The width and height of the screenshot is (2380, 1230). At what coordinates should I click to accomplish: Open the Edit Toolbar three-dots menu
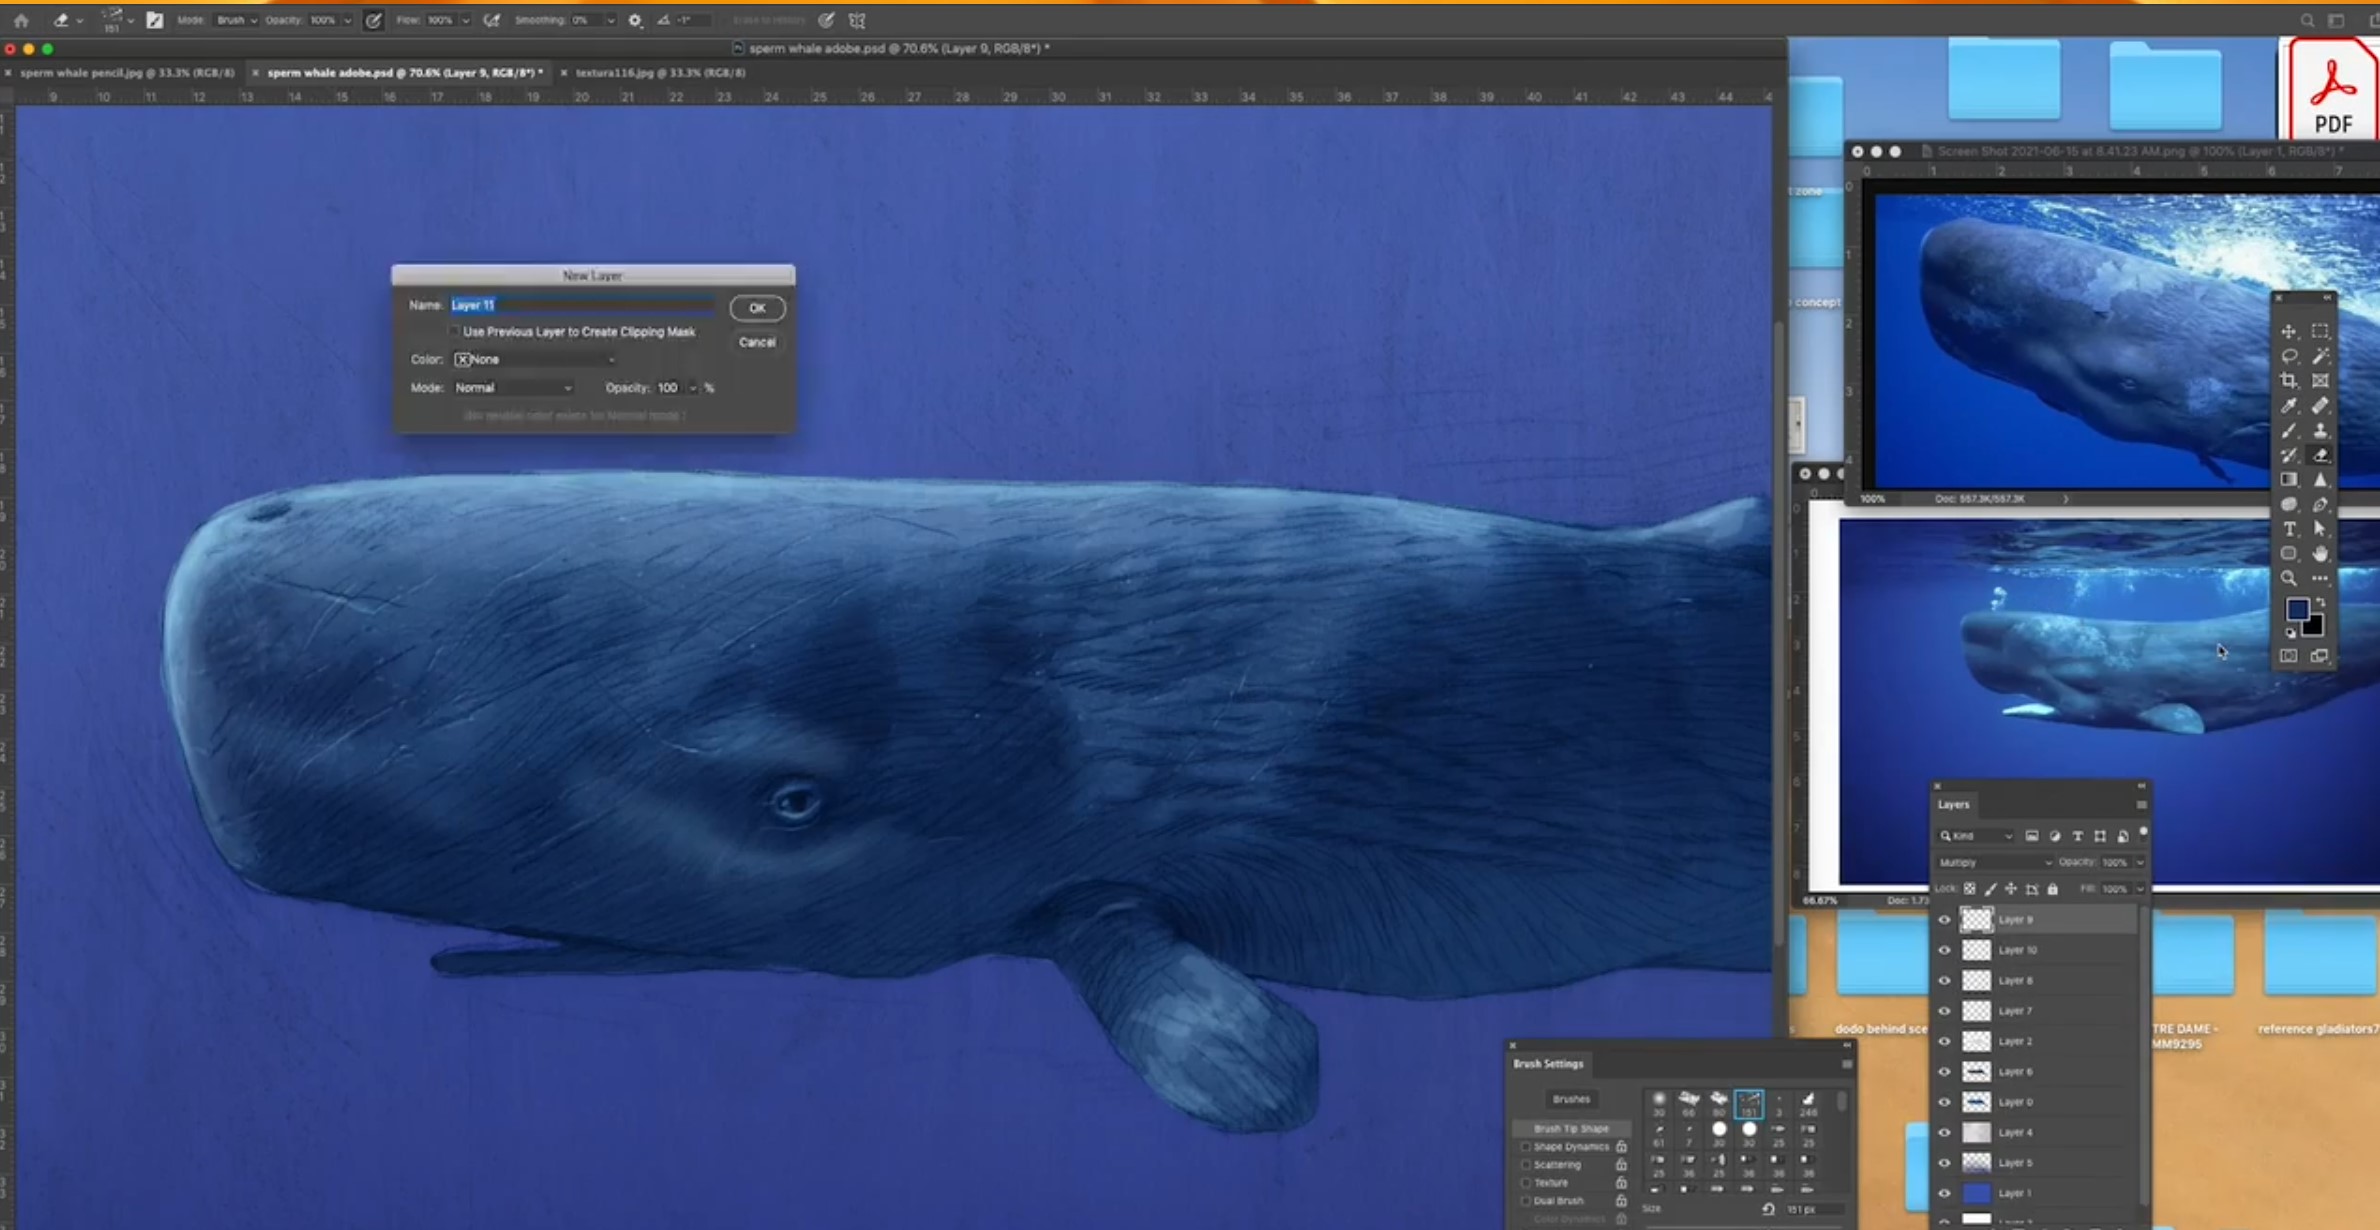[x=2321, y=578]
